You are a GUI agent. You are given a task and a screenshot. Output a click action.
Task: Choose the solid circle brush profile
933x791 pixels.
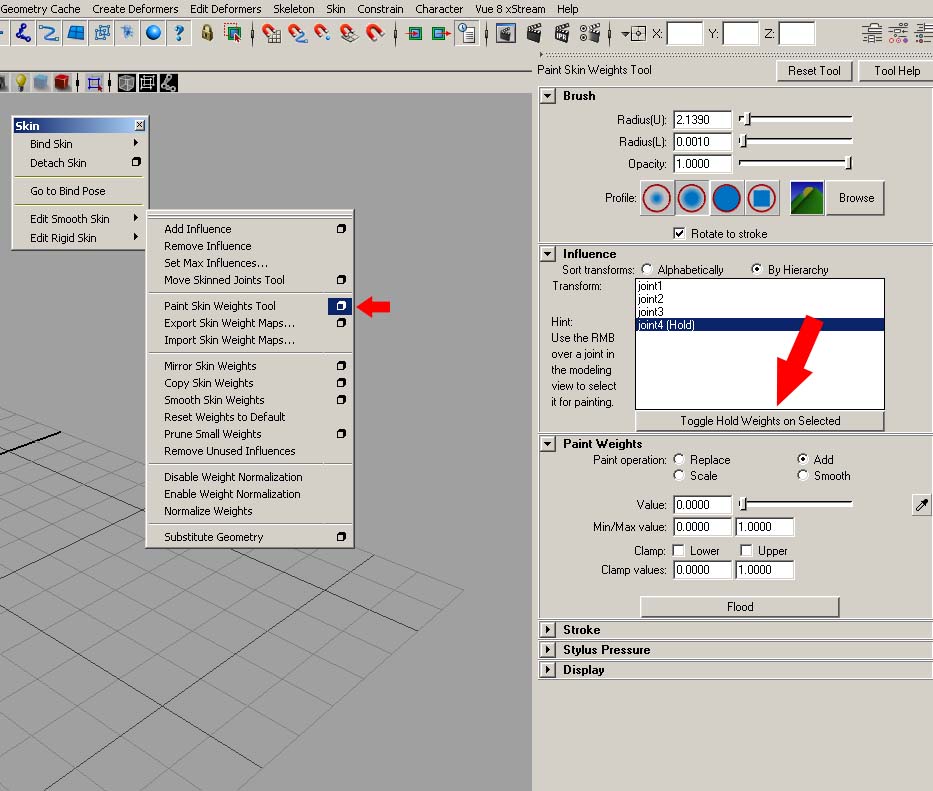pyautogui.click(x=726, y=198)
